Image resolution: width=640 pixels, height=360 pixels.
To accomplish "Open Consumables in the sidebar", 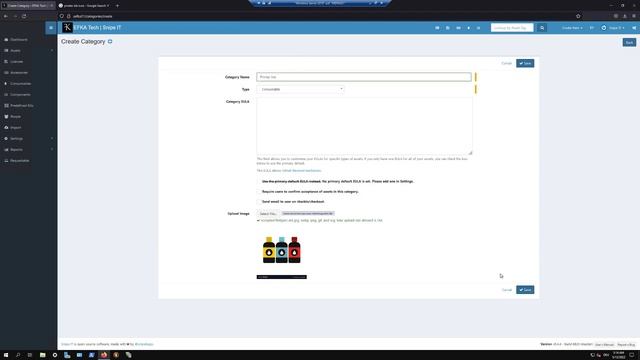I will pos(20,84).
